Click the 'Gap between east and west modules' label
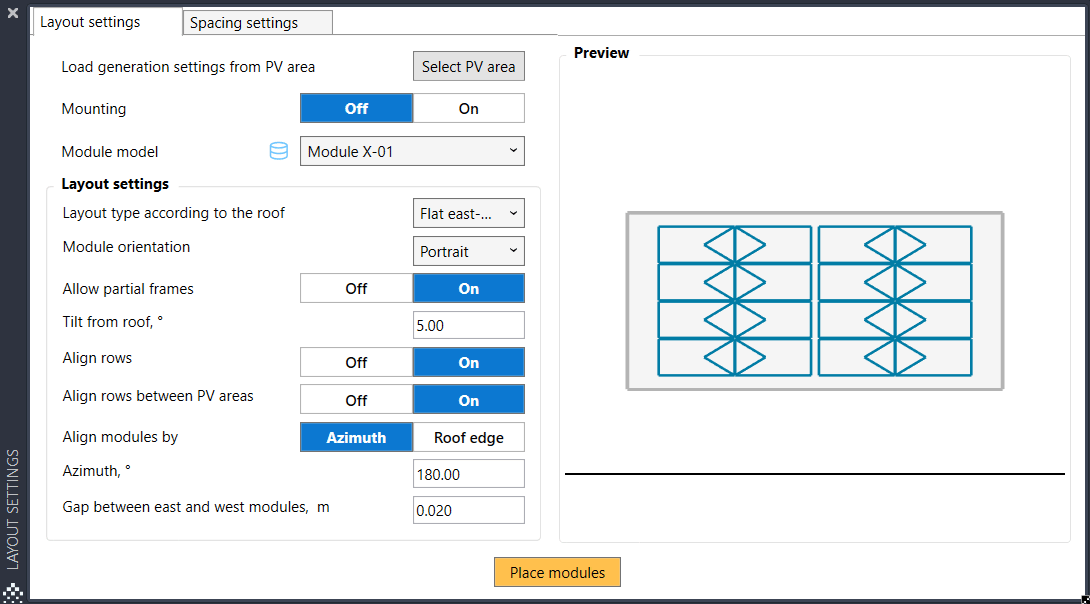Screen dimensions: 1090x604 (196, 507)
